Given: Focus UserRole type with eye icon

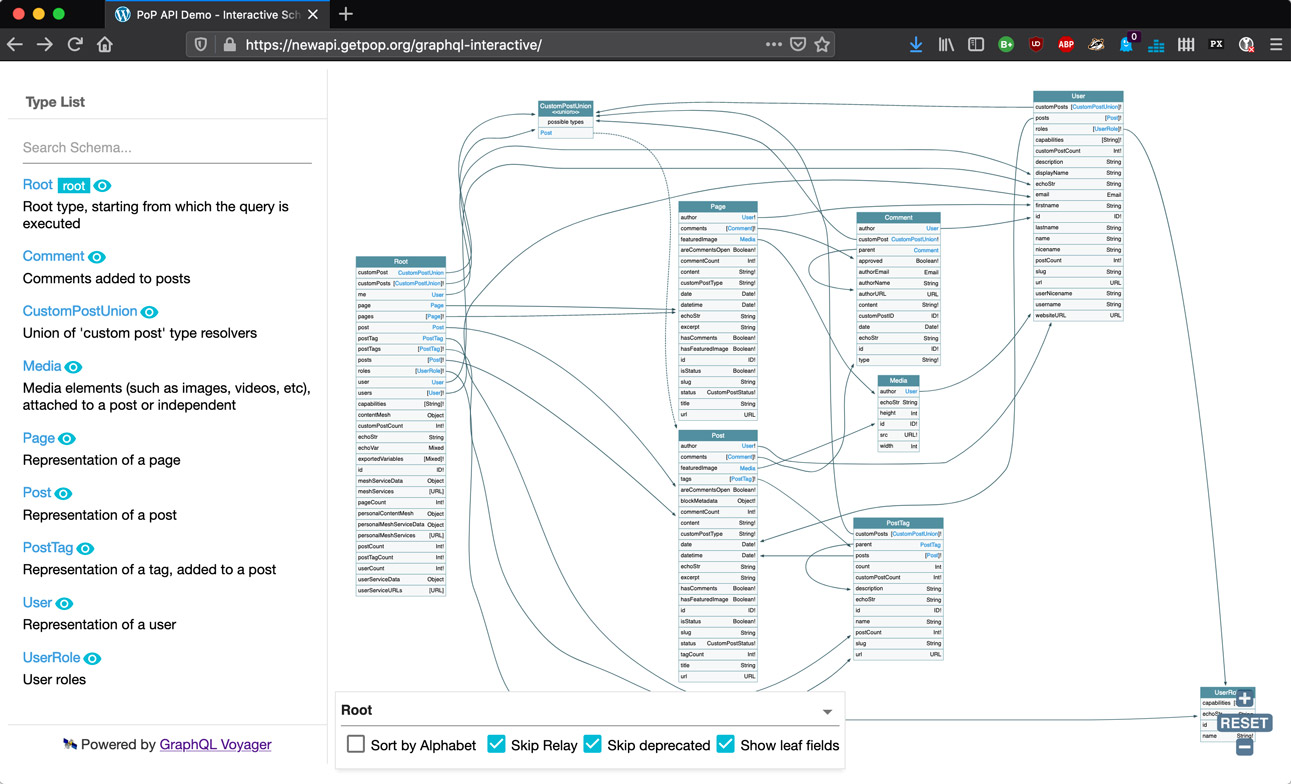Looking at the screenshot, I should click(92, 659).
